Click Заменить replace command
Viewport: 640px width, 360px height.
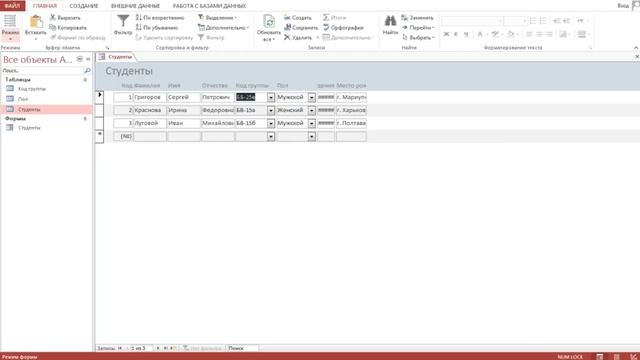pyautogui.click(x=417, y=18)
